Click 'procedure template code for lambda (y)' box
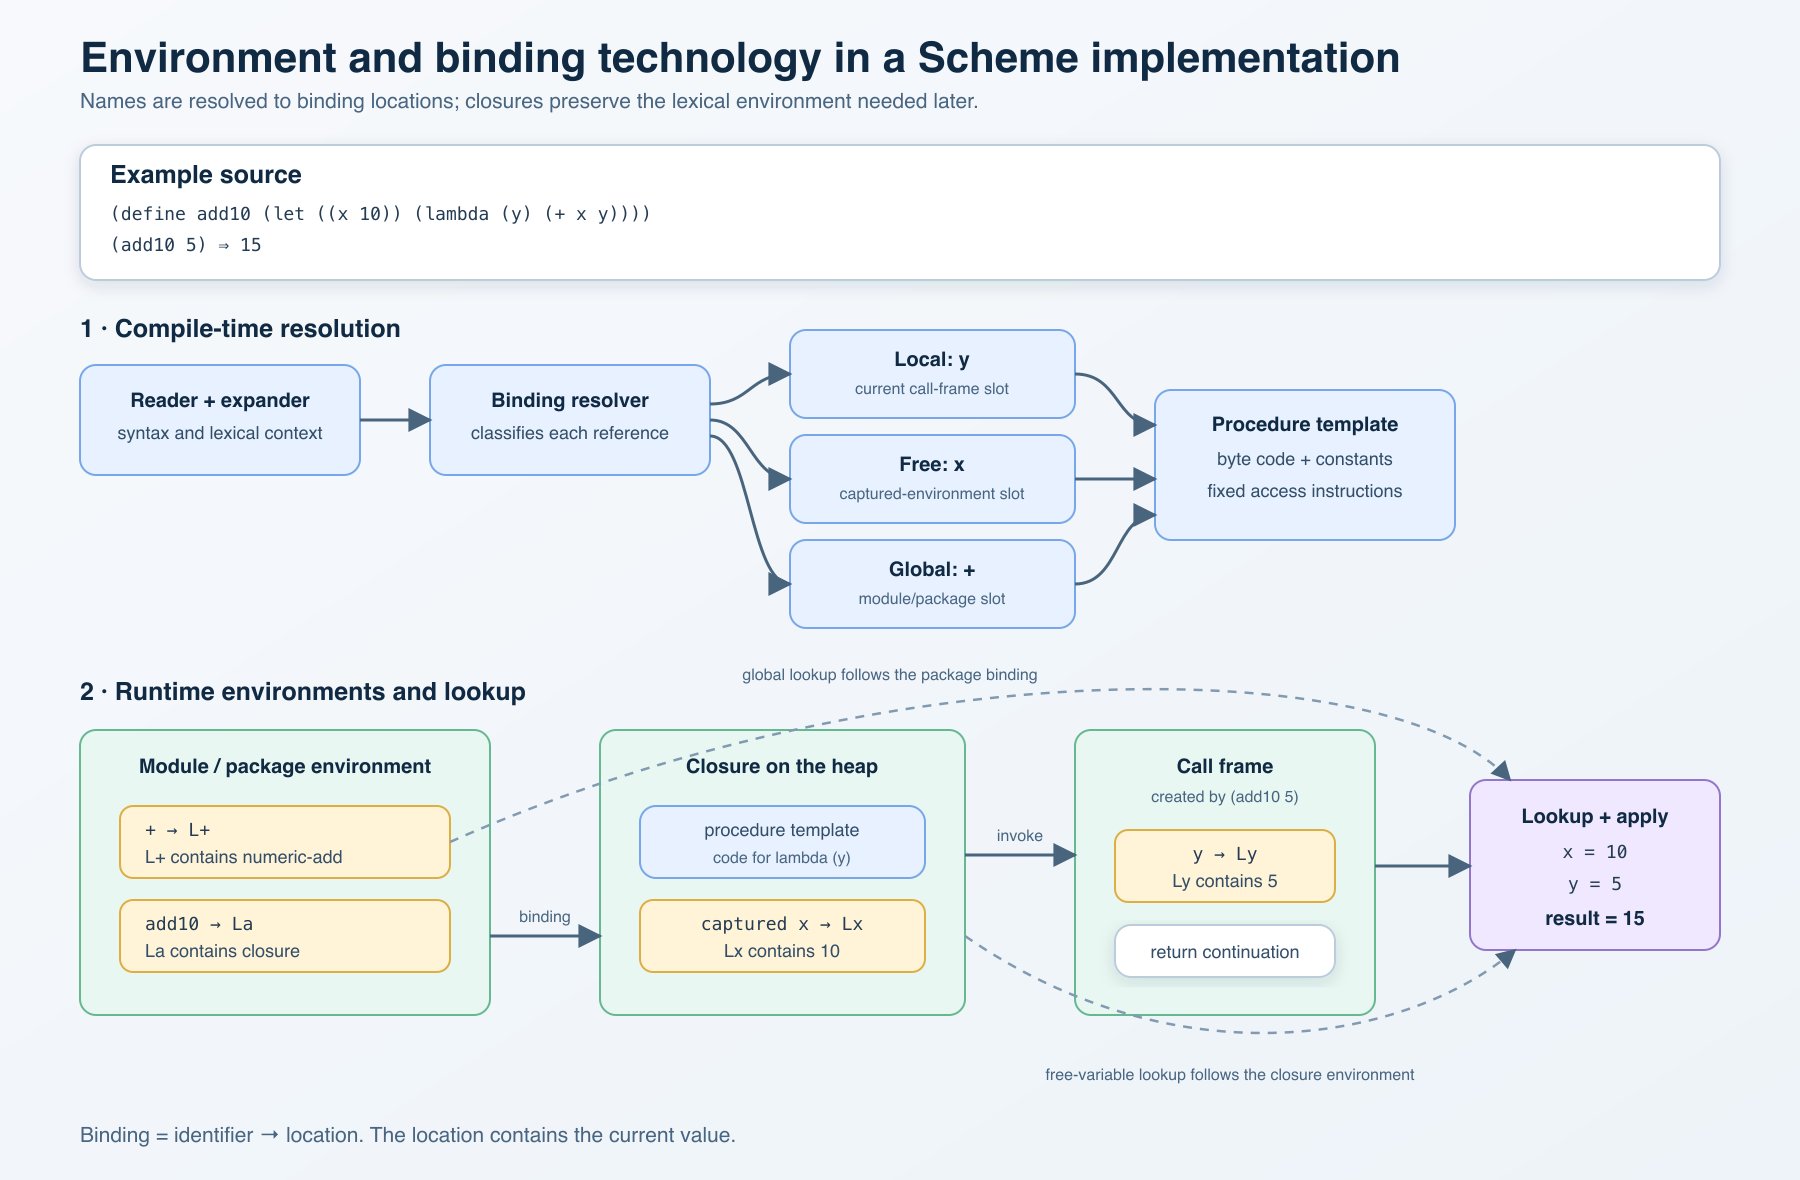Image resolution: width=1800 pixels, height=1180 pixels. coord(782,842)
